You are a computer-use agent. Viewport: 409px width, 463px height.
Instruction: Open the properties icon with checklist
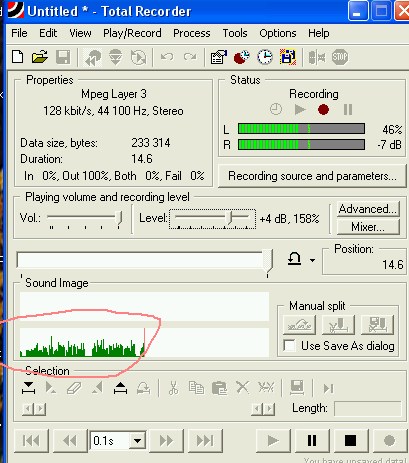(x=219, y=57)
